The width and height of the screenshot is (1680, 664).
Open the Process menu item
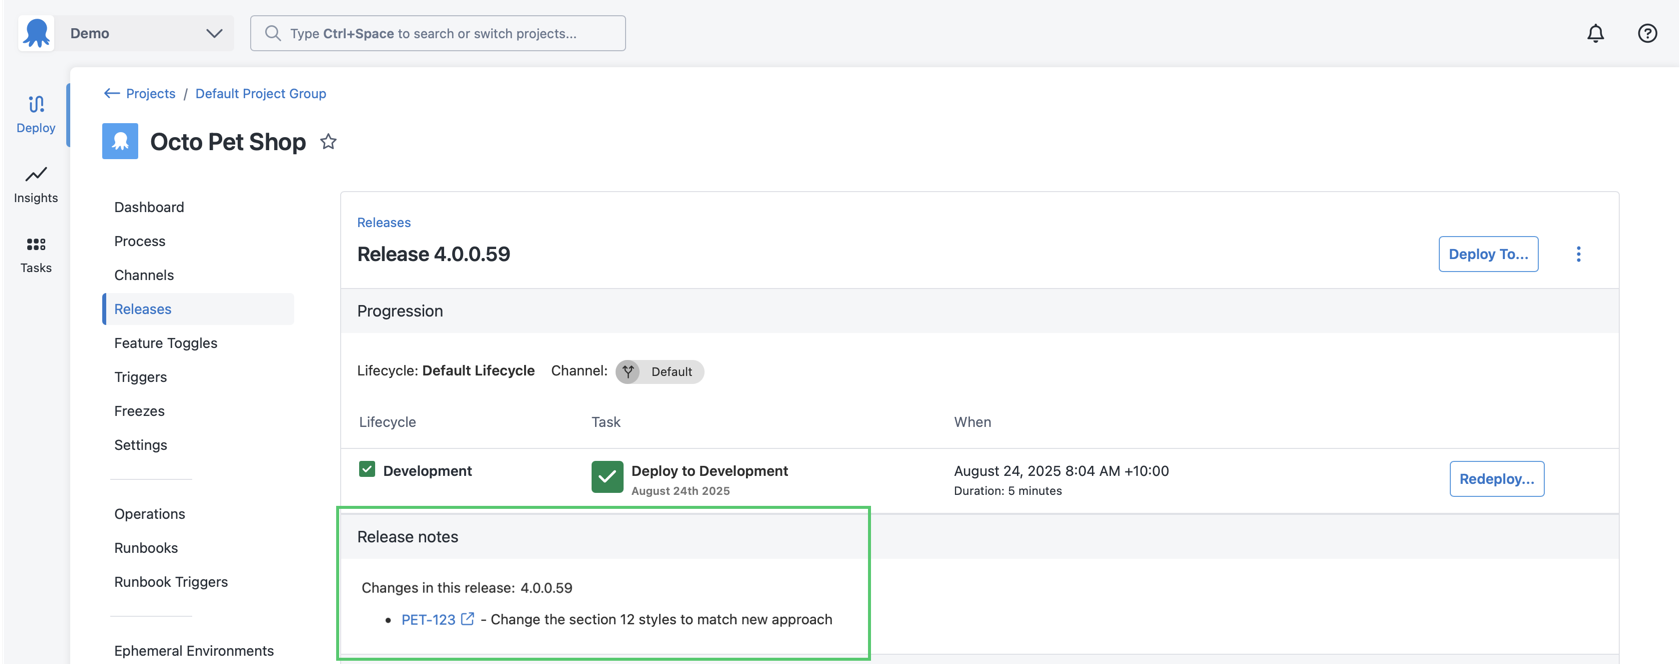click(x=140, y=241)
